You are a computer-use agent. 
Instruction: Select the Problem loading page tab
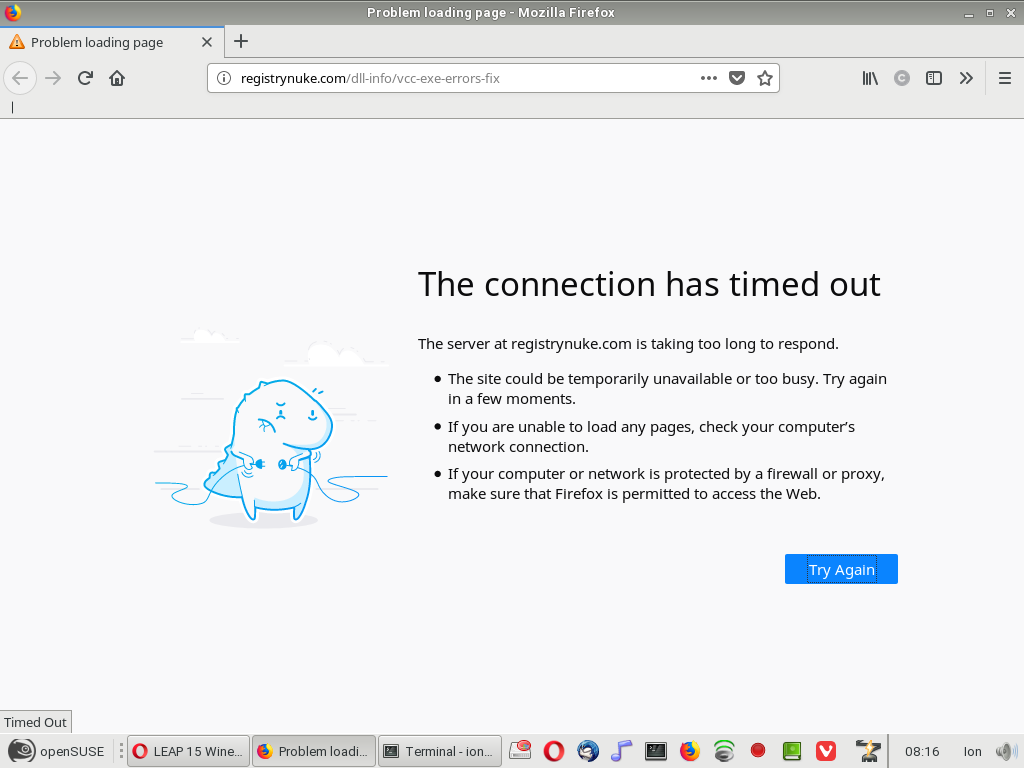pos(112,42)
